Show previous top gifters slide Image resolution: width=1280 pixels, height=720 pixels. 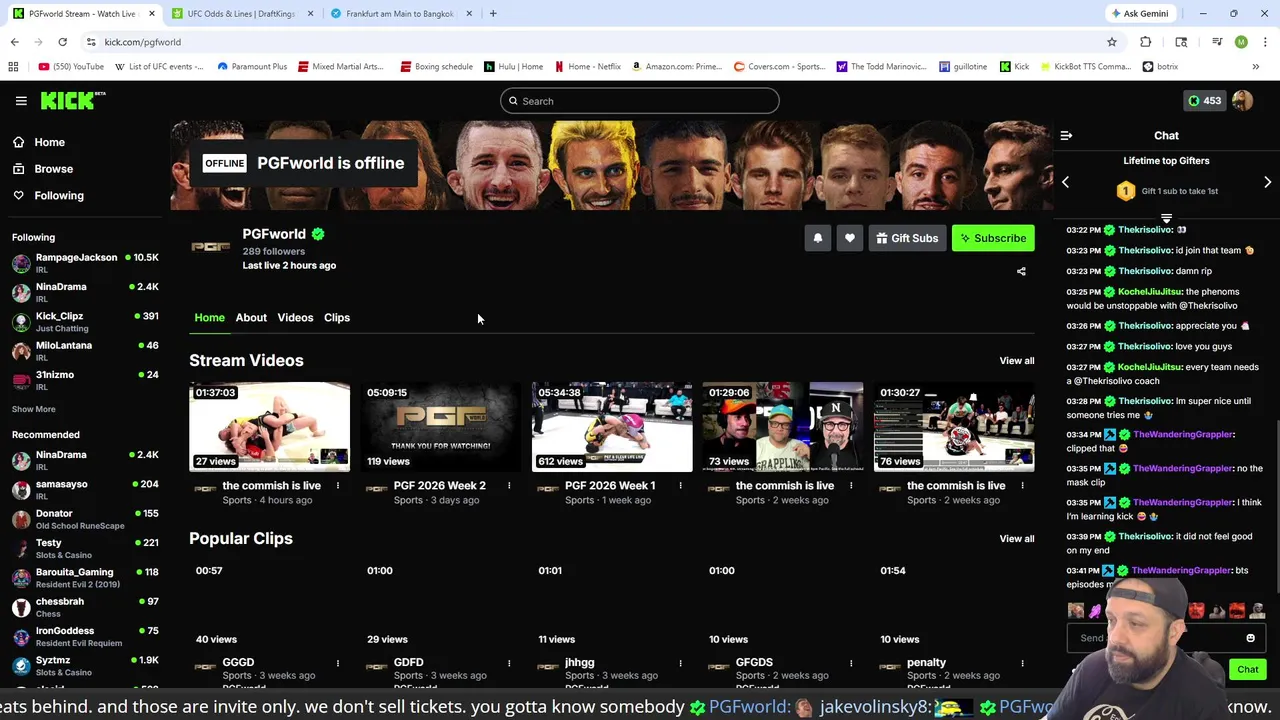[x=1066, y=182]
